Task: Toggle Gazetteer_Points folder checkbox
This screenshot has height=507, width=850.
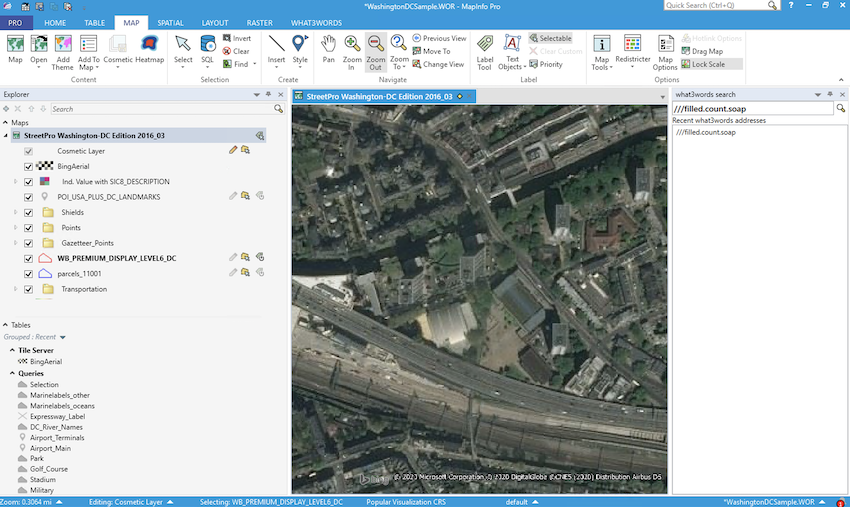Action: (x=28, y=243)
